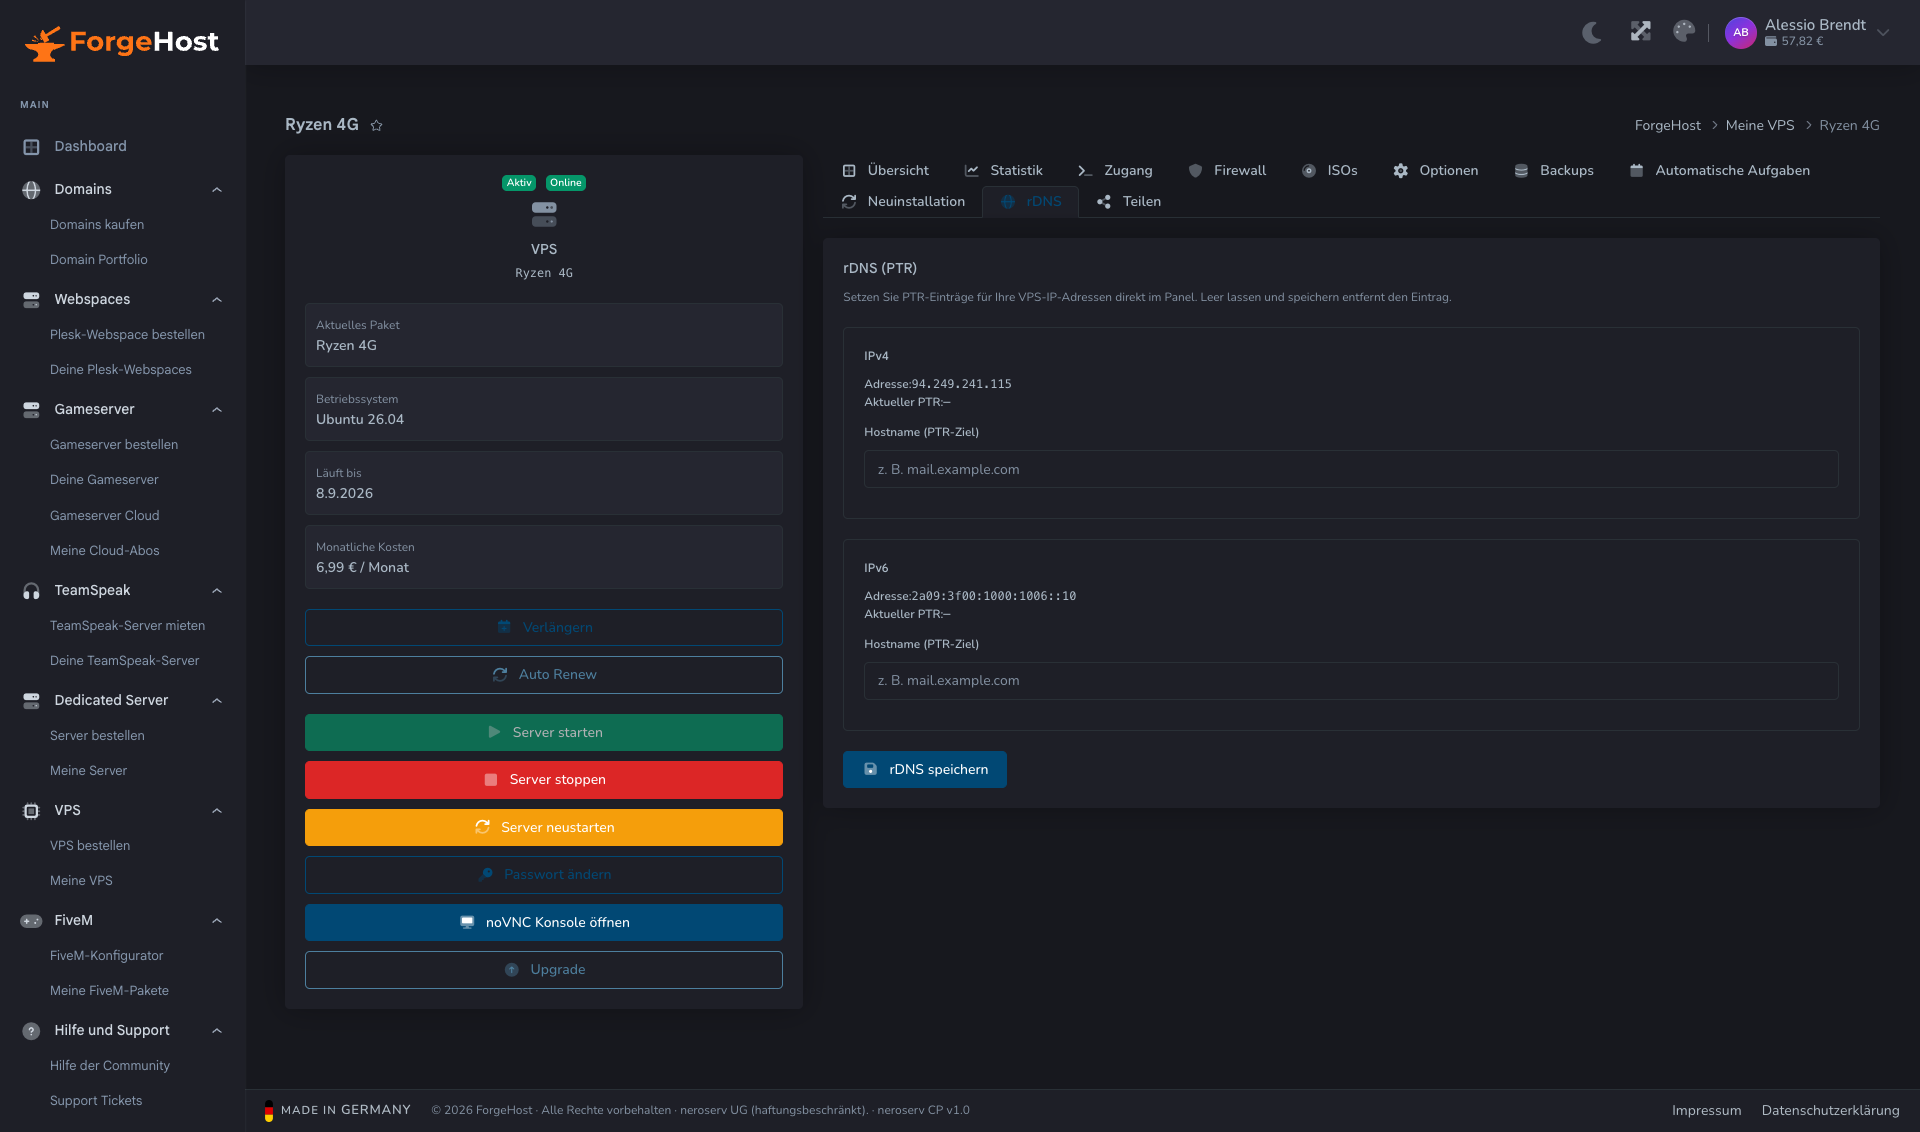Click the Auto Renew button
Viewport: 1920px width, 1132px height.
point(544,675)
